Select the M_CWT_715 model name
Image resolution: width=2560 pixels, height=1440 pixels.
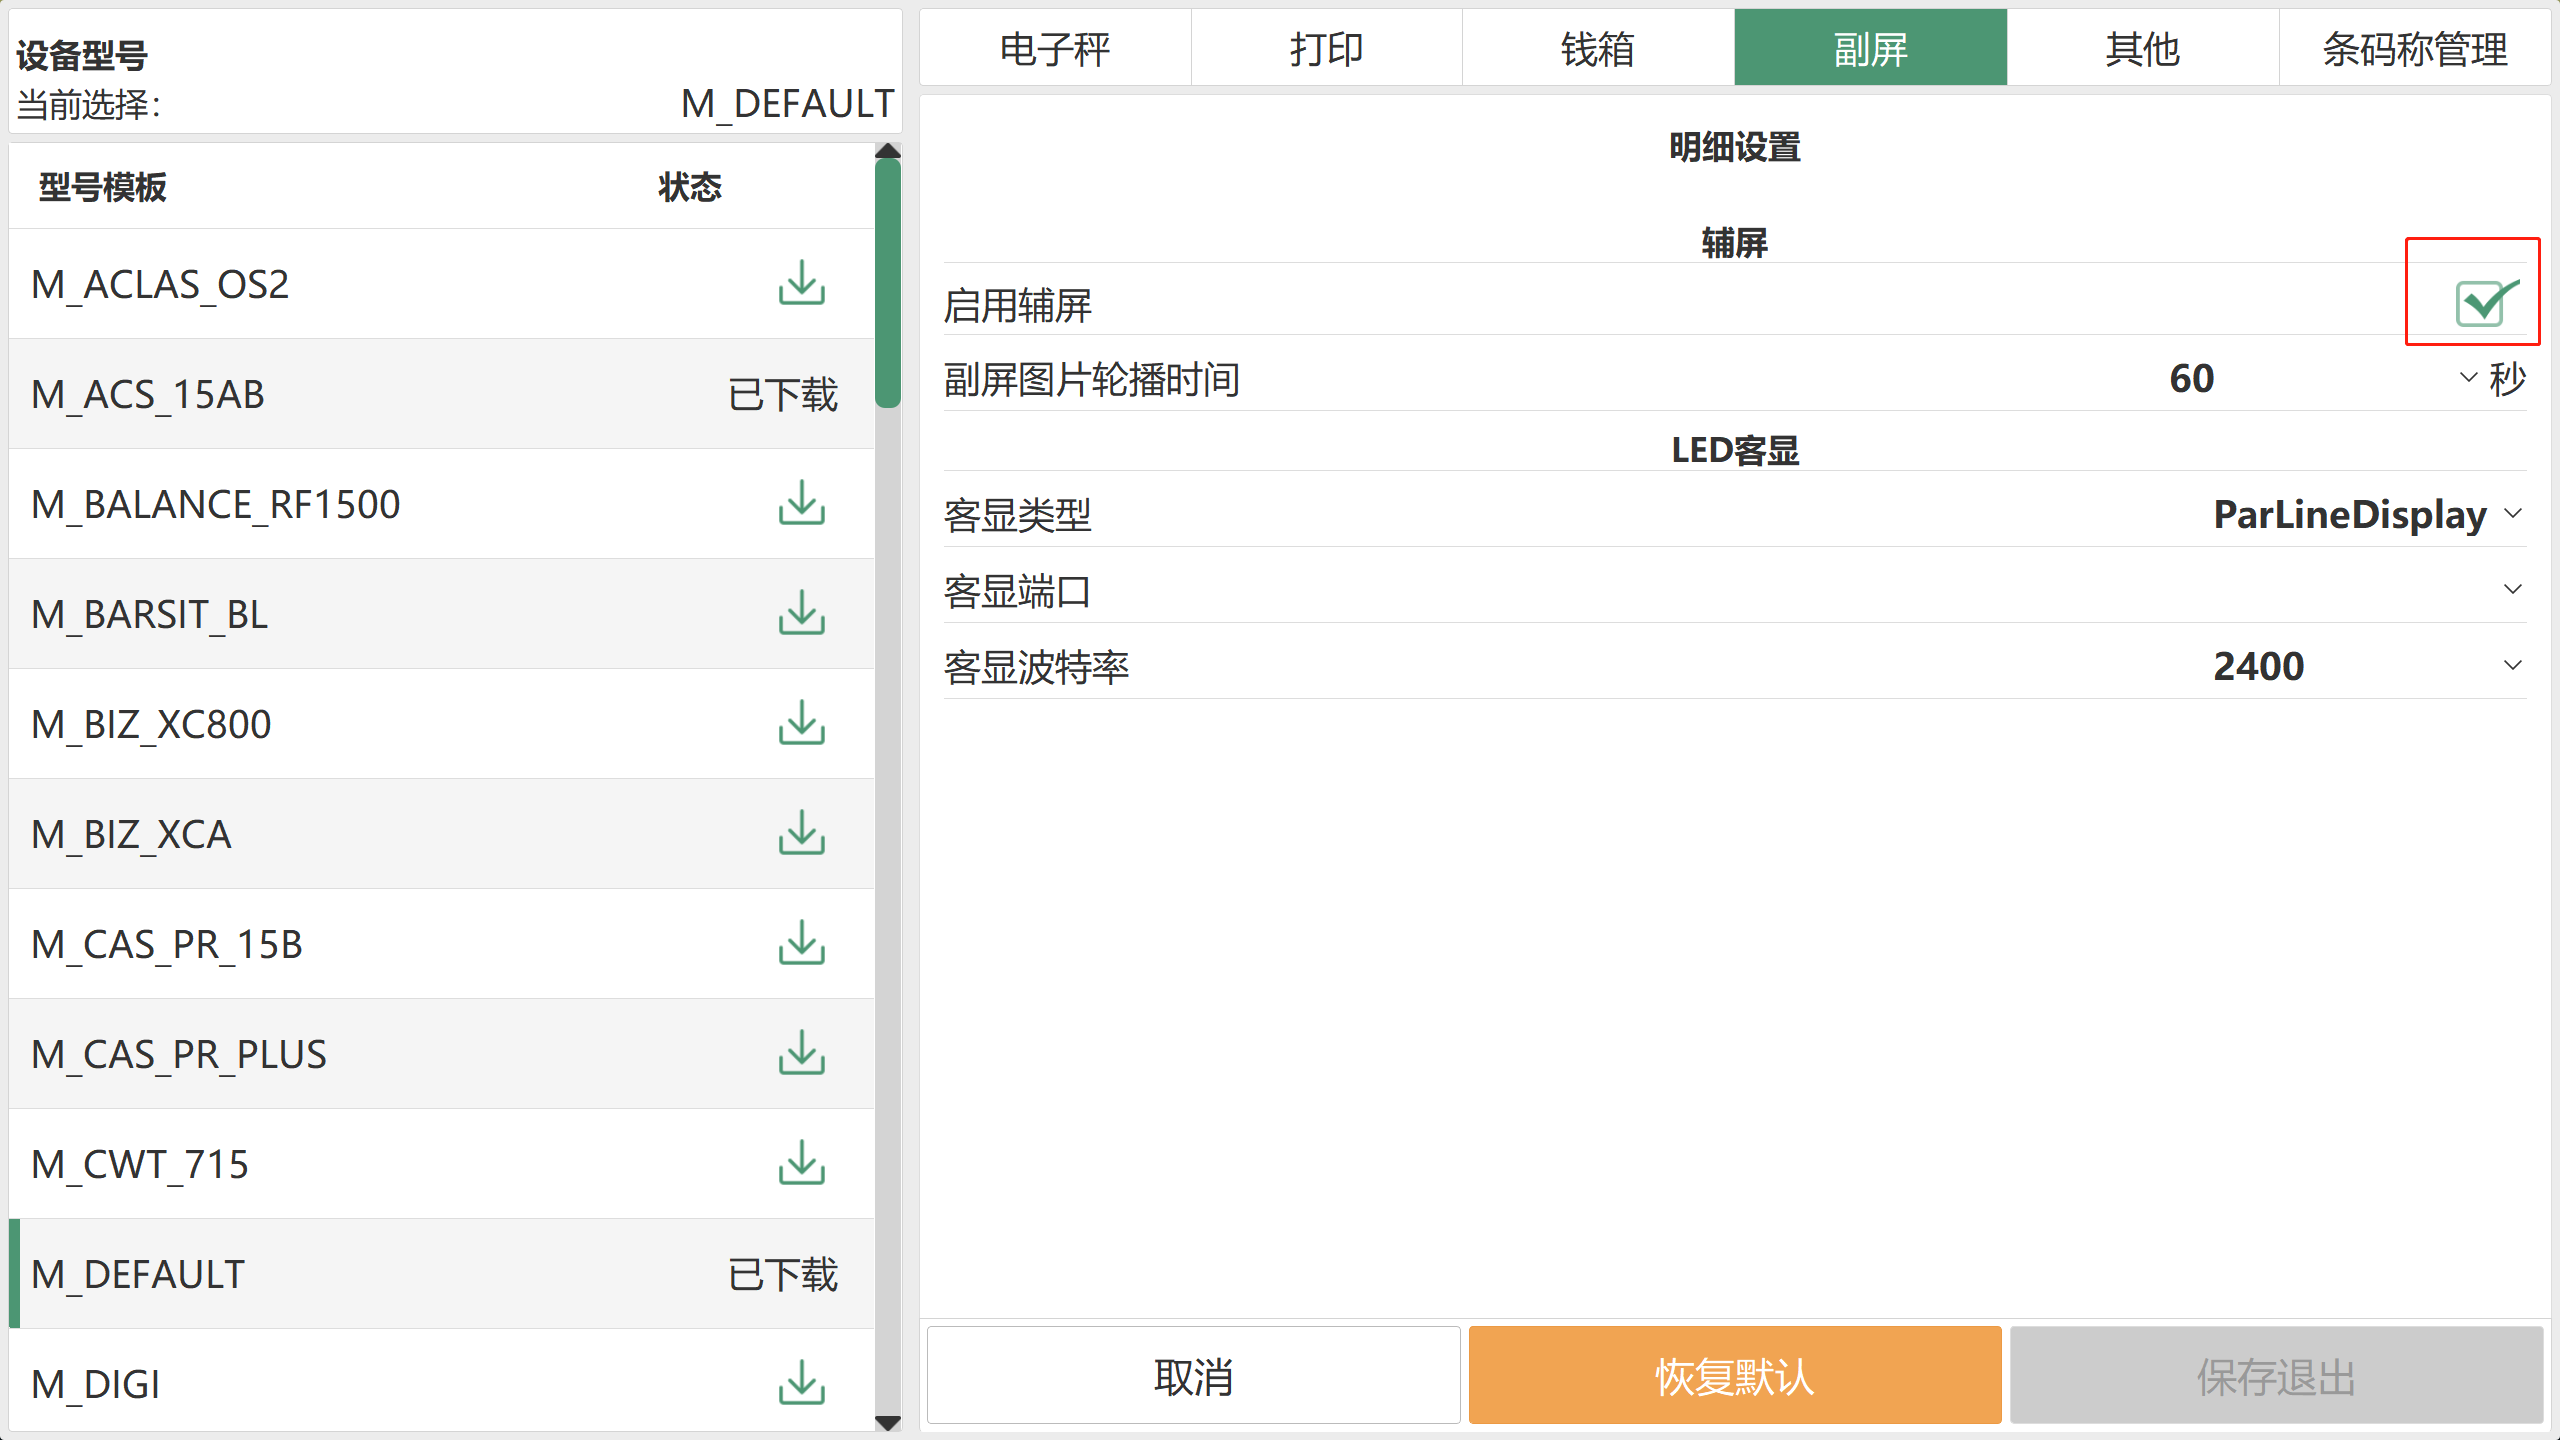pos(140,1165)
